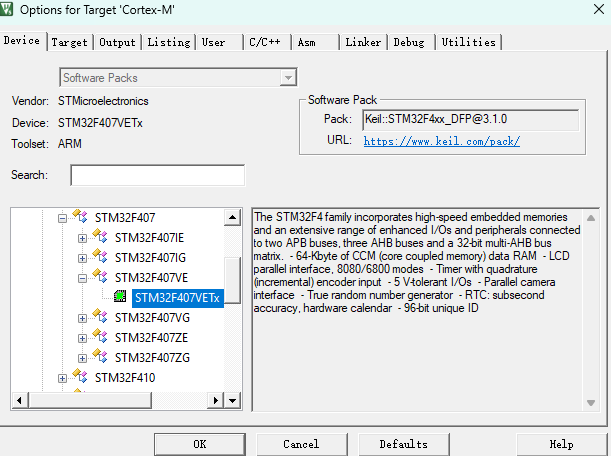Click the Defaults button
611x456 pixels.
point(404,444)
